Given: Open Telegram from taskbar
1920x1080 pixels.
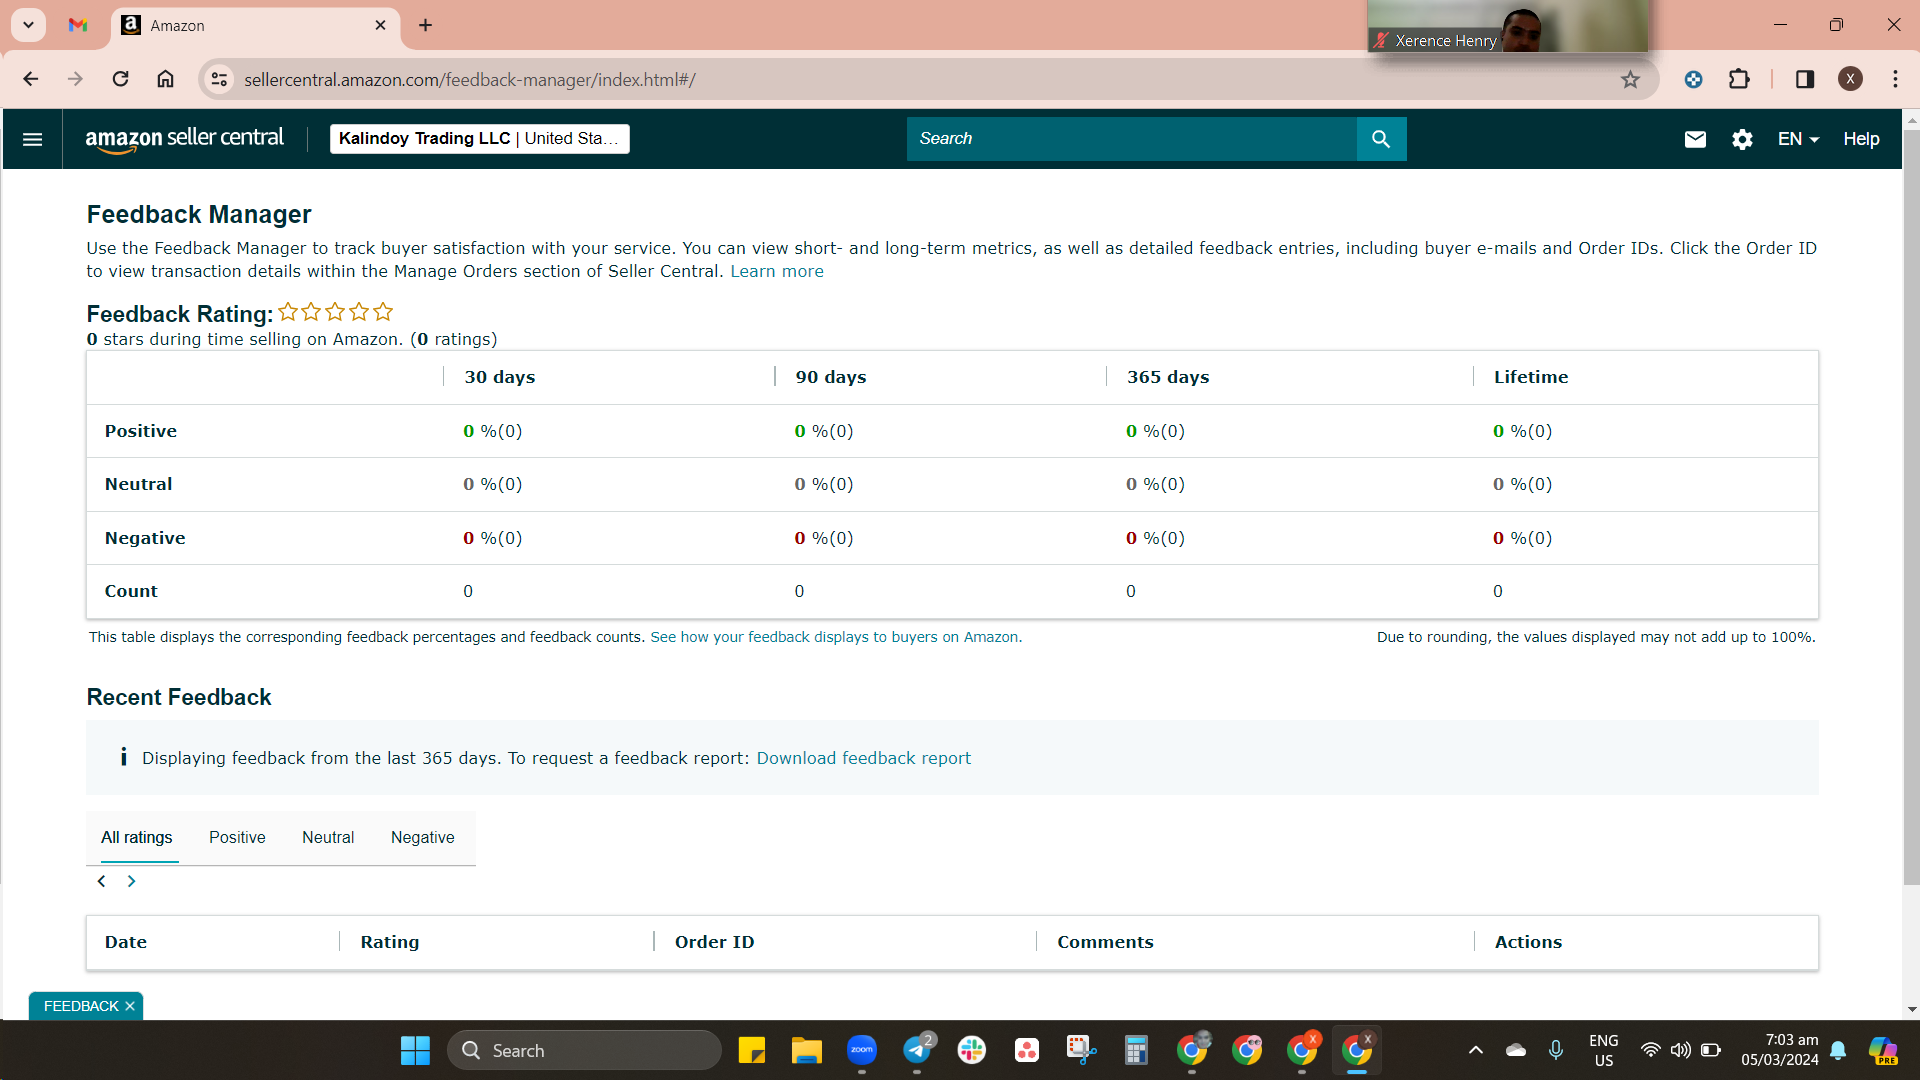Looking at the screenshot, I should click(917, 1051).
